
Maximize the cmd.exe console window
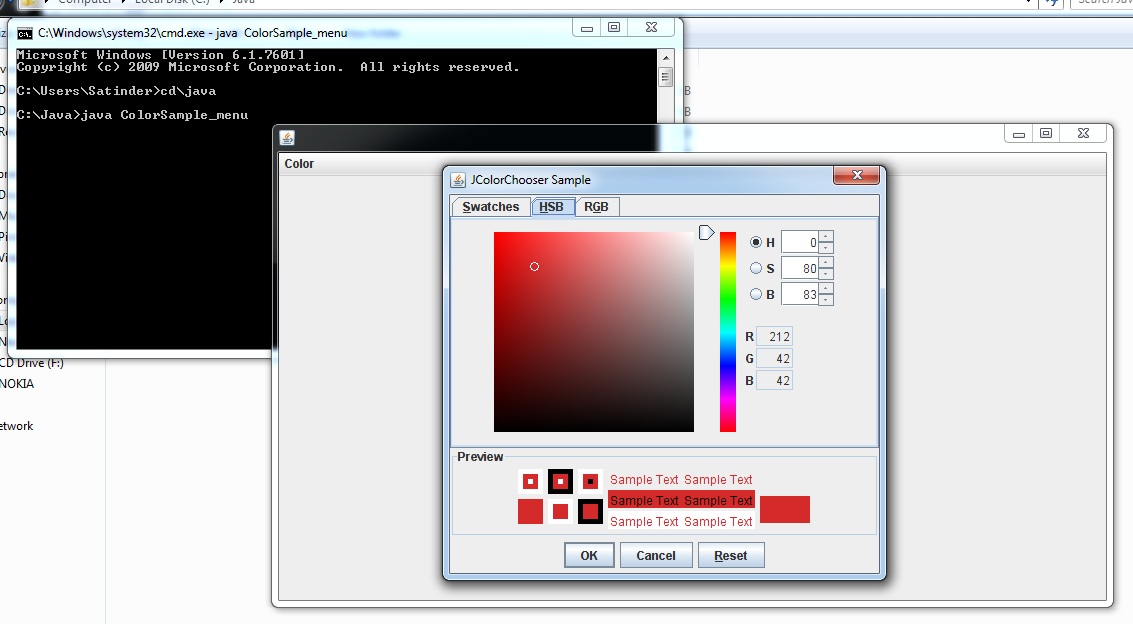tap(613, 28)
